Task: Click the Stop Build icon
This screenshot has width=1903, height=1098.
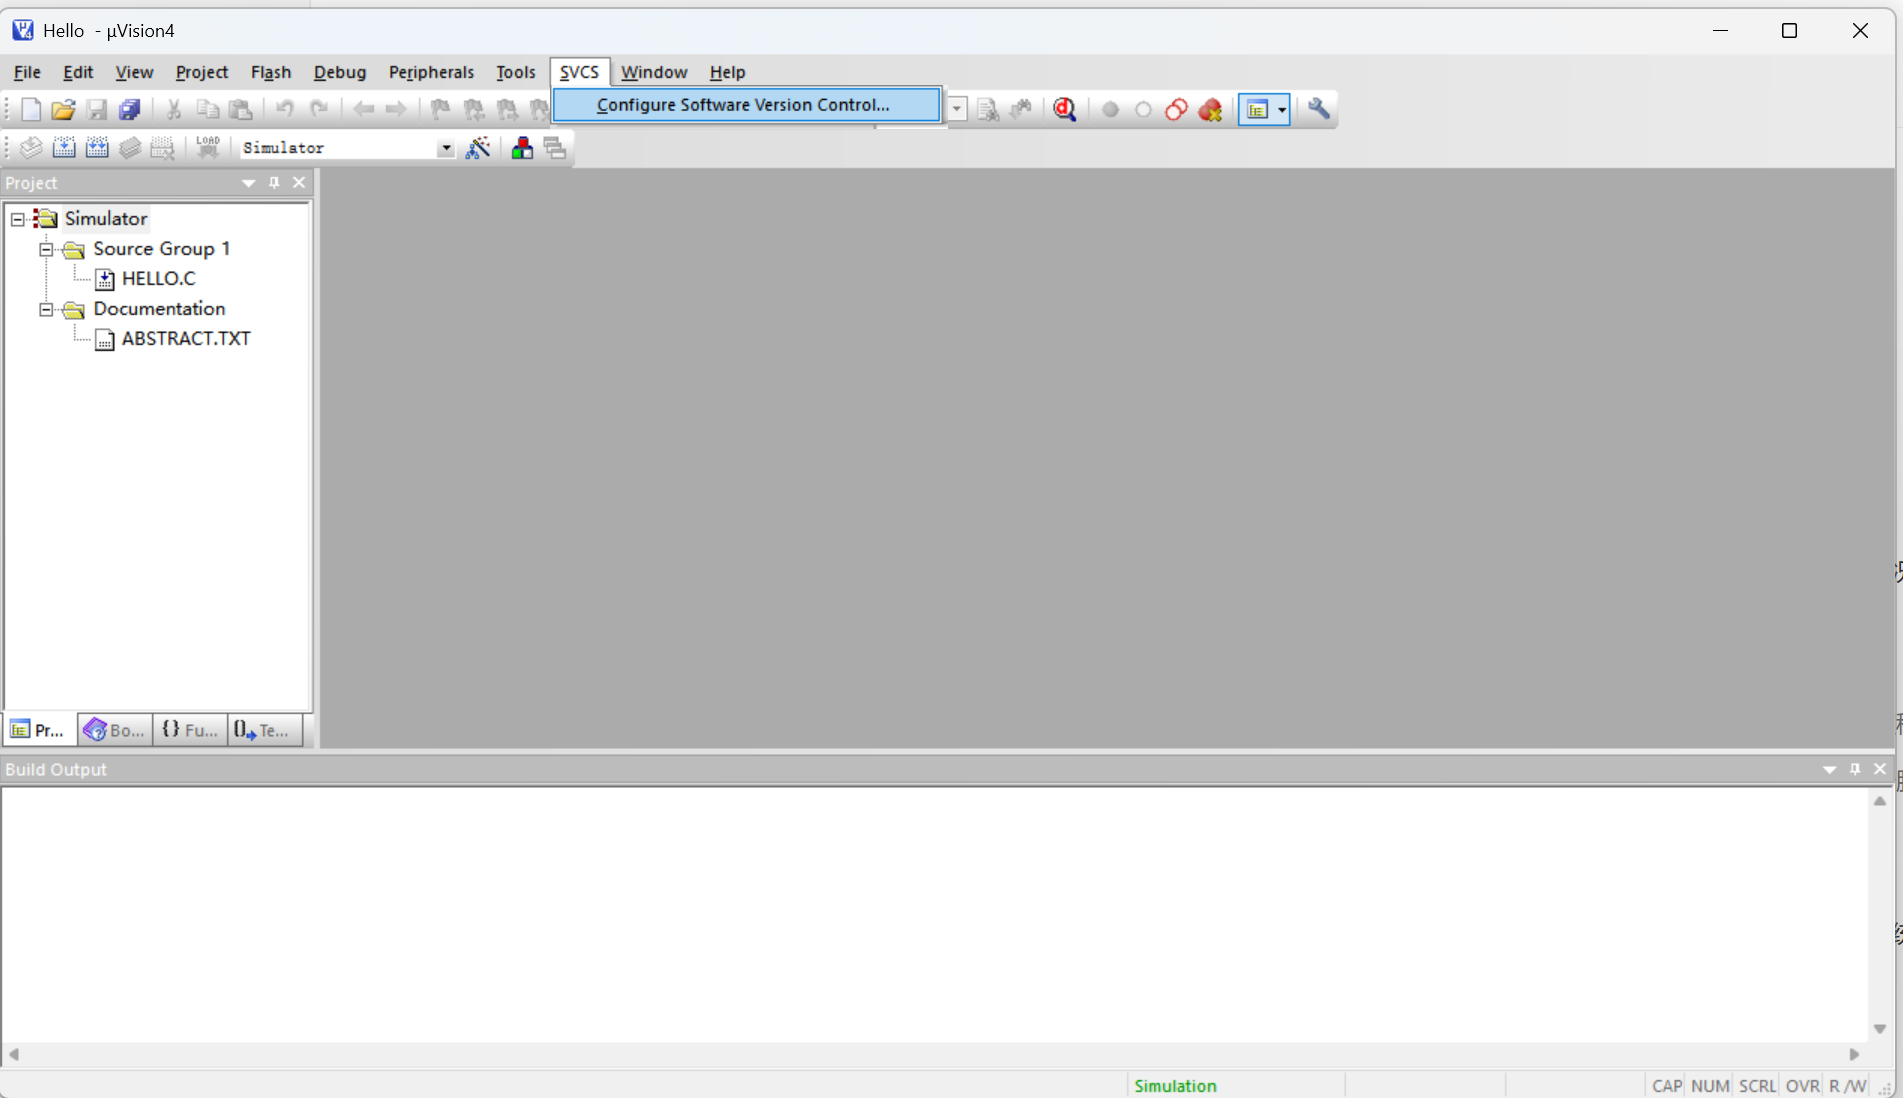Action: tap(162, 148)
